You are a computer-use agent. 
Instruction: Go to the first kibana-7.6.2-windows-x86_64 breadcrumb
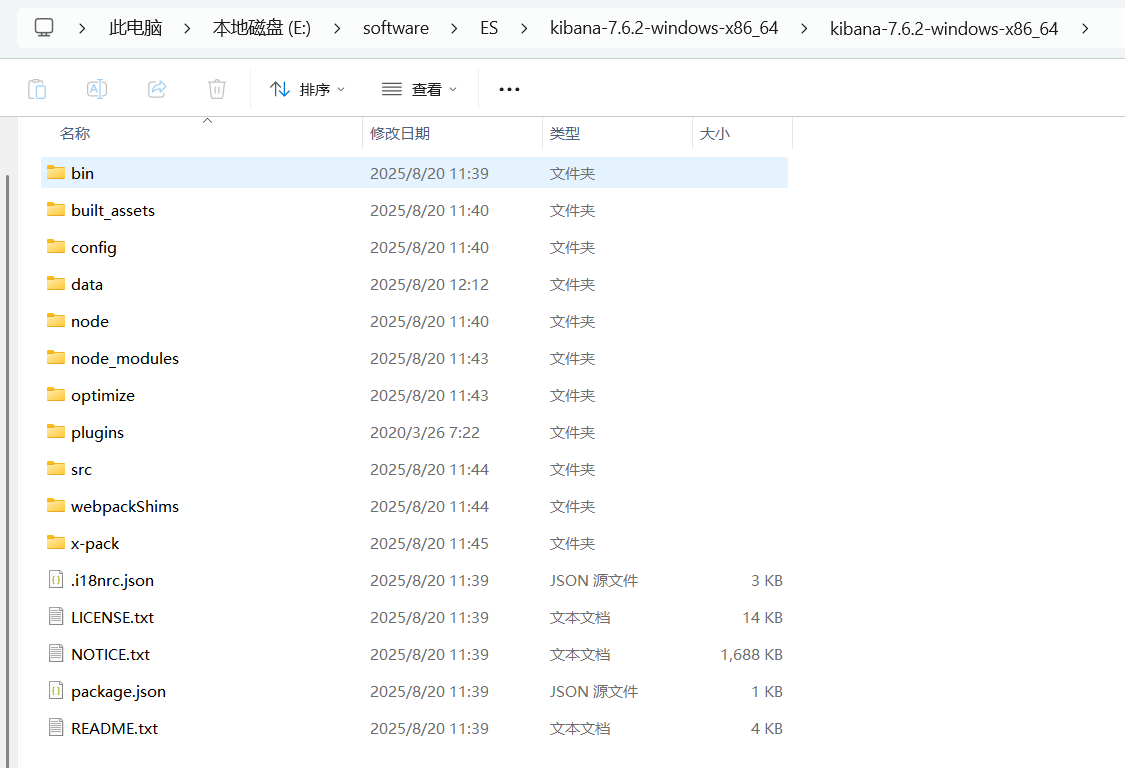[x=664, y=29]
